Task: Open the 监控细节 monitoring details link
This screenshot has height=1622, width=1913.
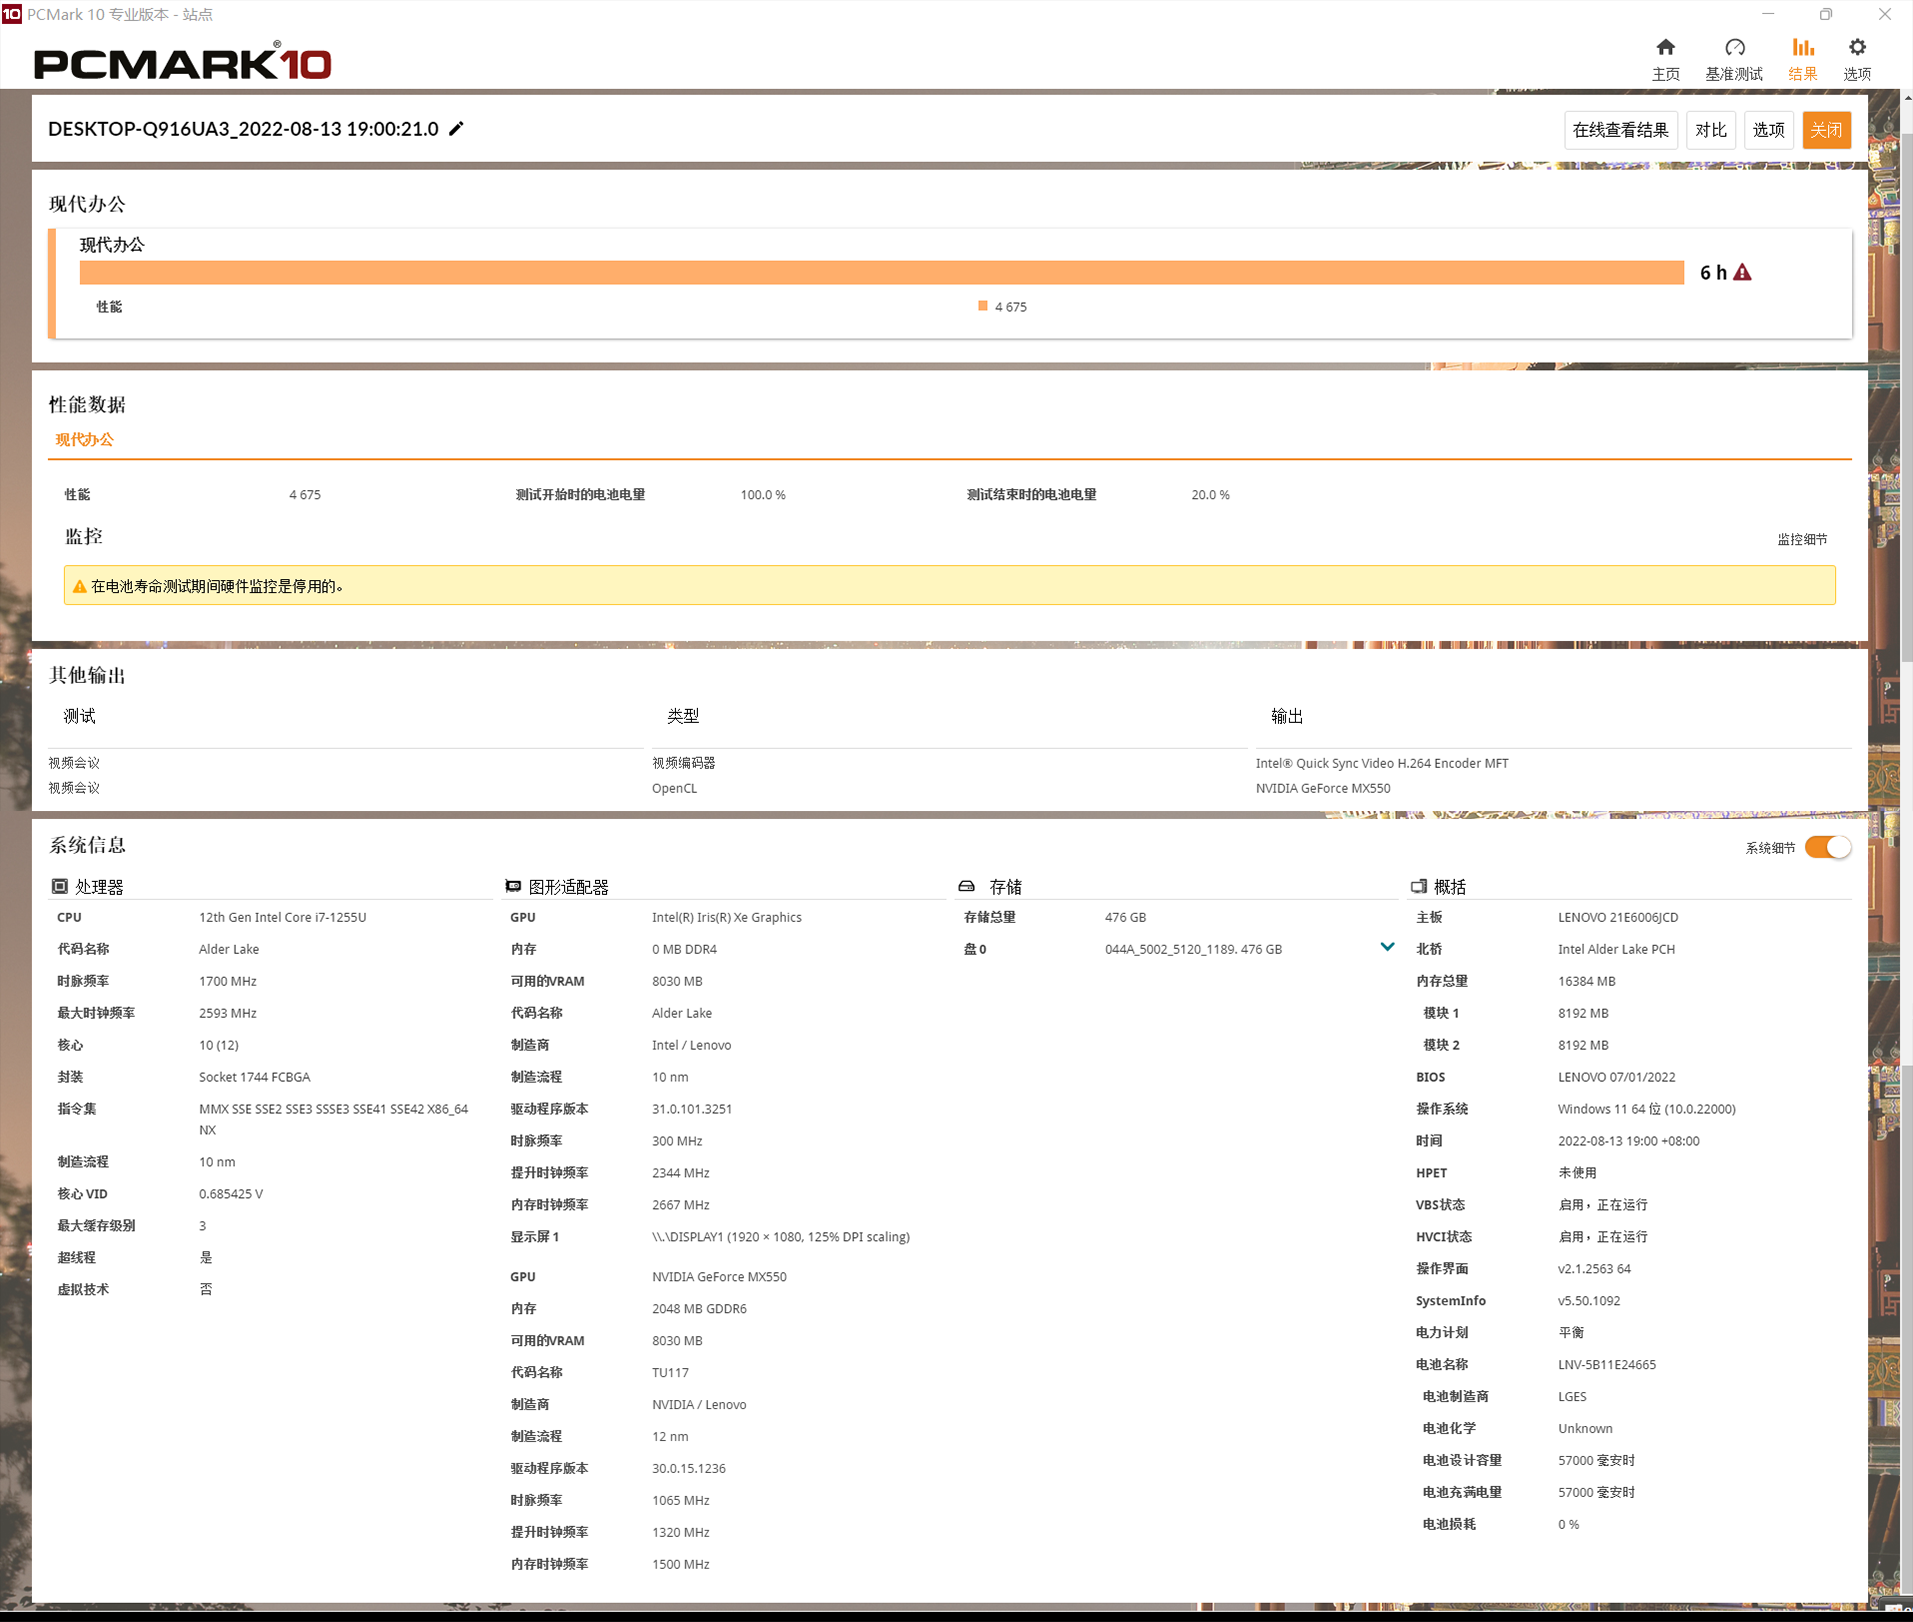Action: point(1802,540)
